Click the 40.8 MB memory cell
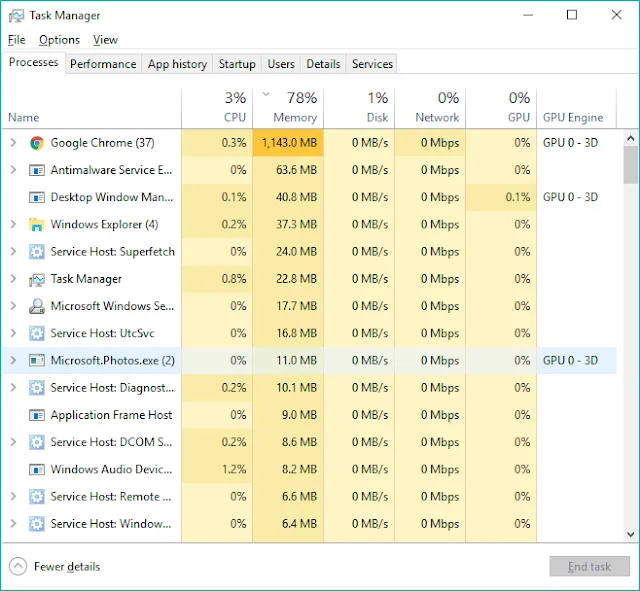Viewport: 640px width, 591px height. [x=288, y=197]
